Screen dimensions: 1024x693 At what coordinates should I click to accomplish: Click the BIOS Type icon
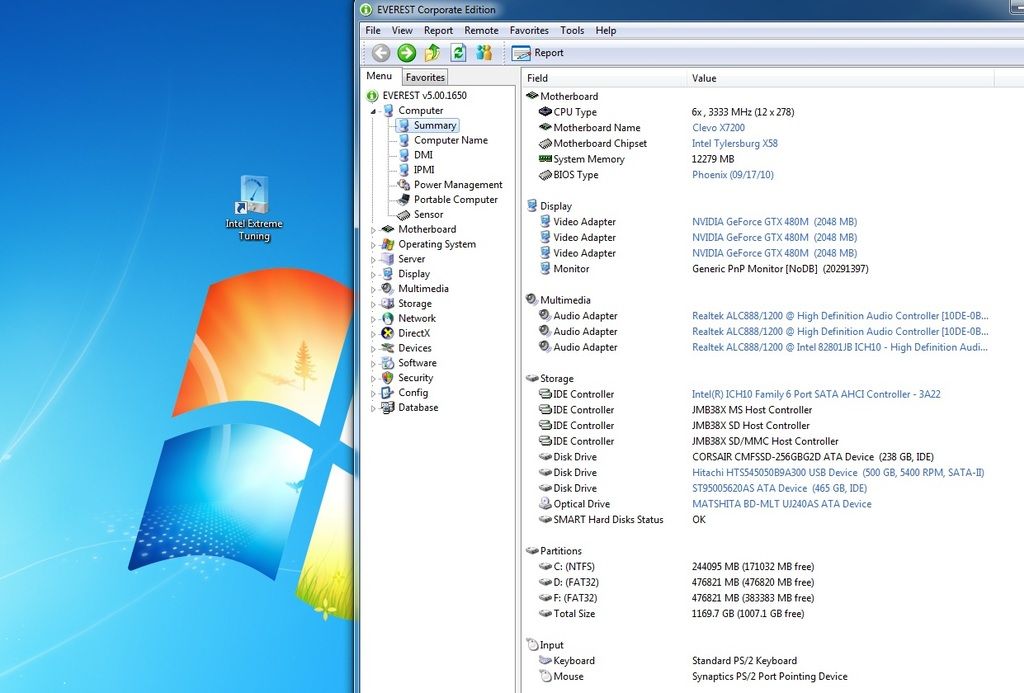545,174
